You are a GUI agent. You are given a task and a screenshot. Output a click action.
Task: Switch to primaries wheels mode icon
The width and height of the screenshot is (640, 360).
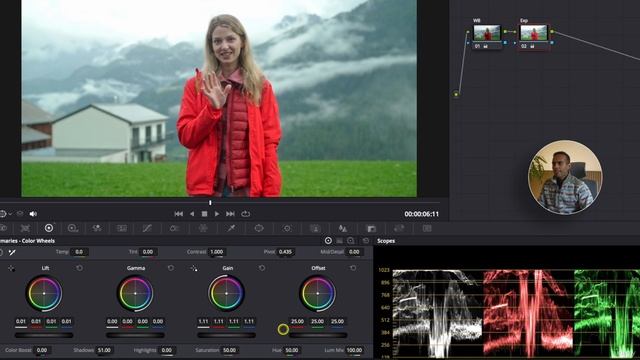coord(328,241)
